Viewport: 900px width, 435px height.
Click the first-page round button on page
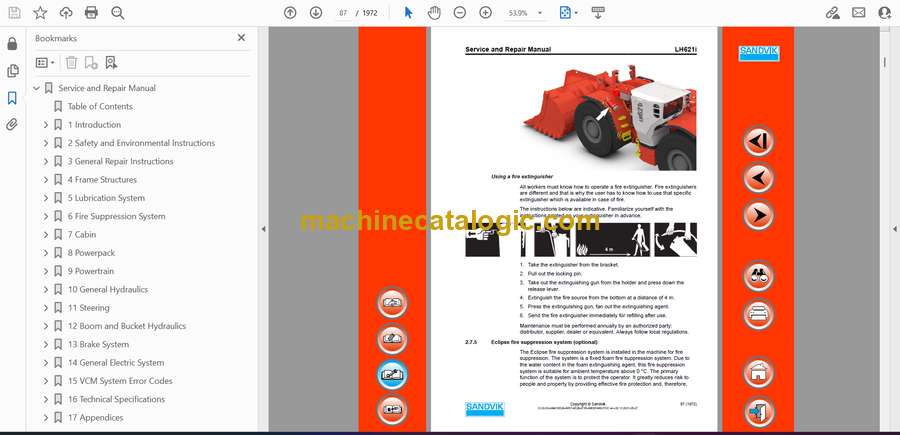(x=758, y=141)
